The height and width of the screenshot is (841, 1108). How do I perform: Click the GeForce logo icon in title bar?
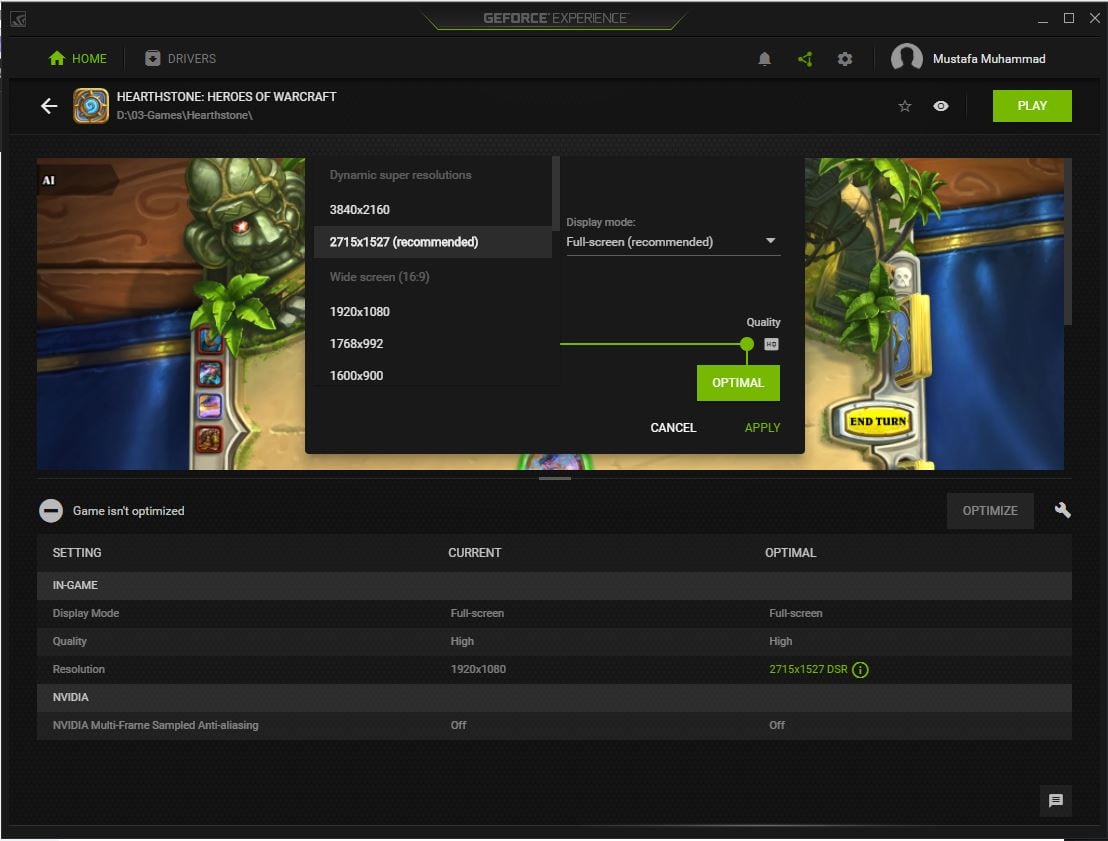[18, 19]
